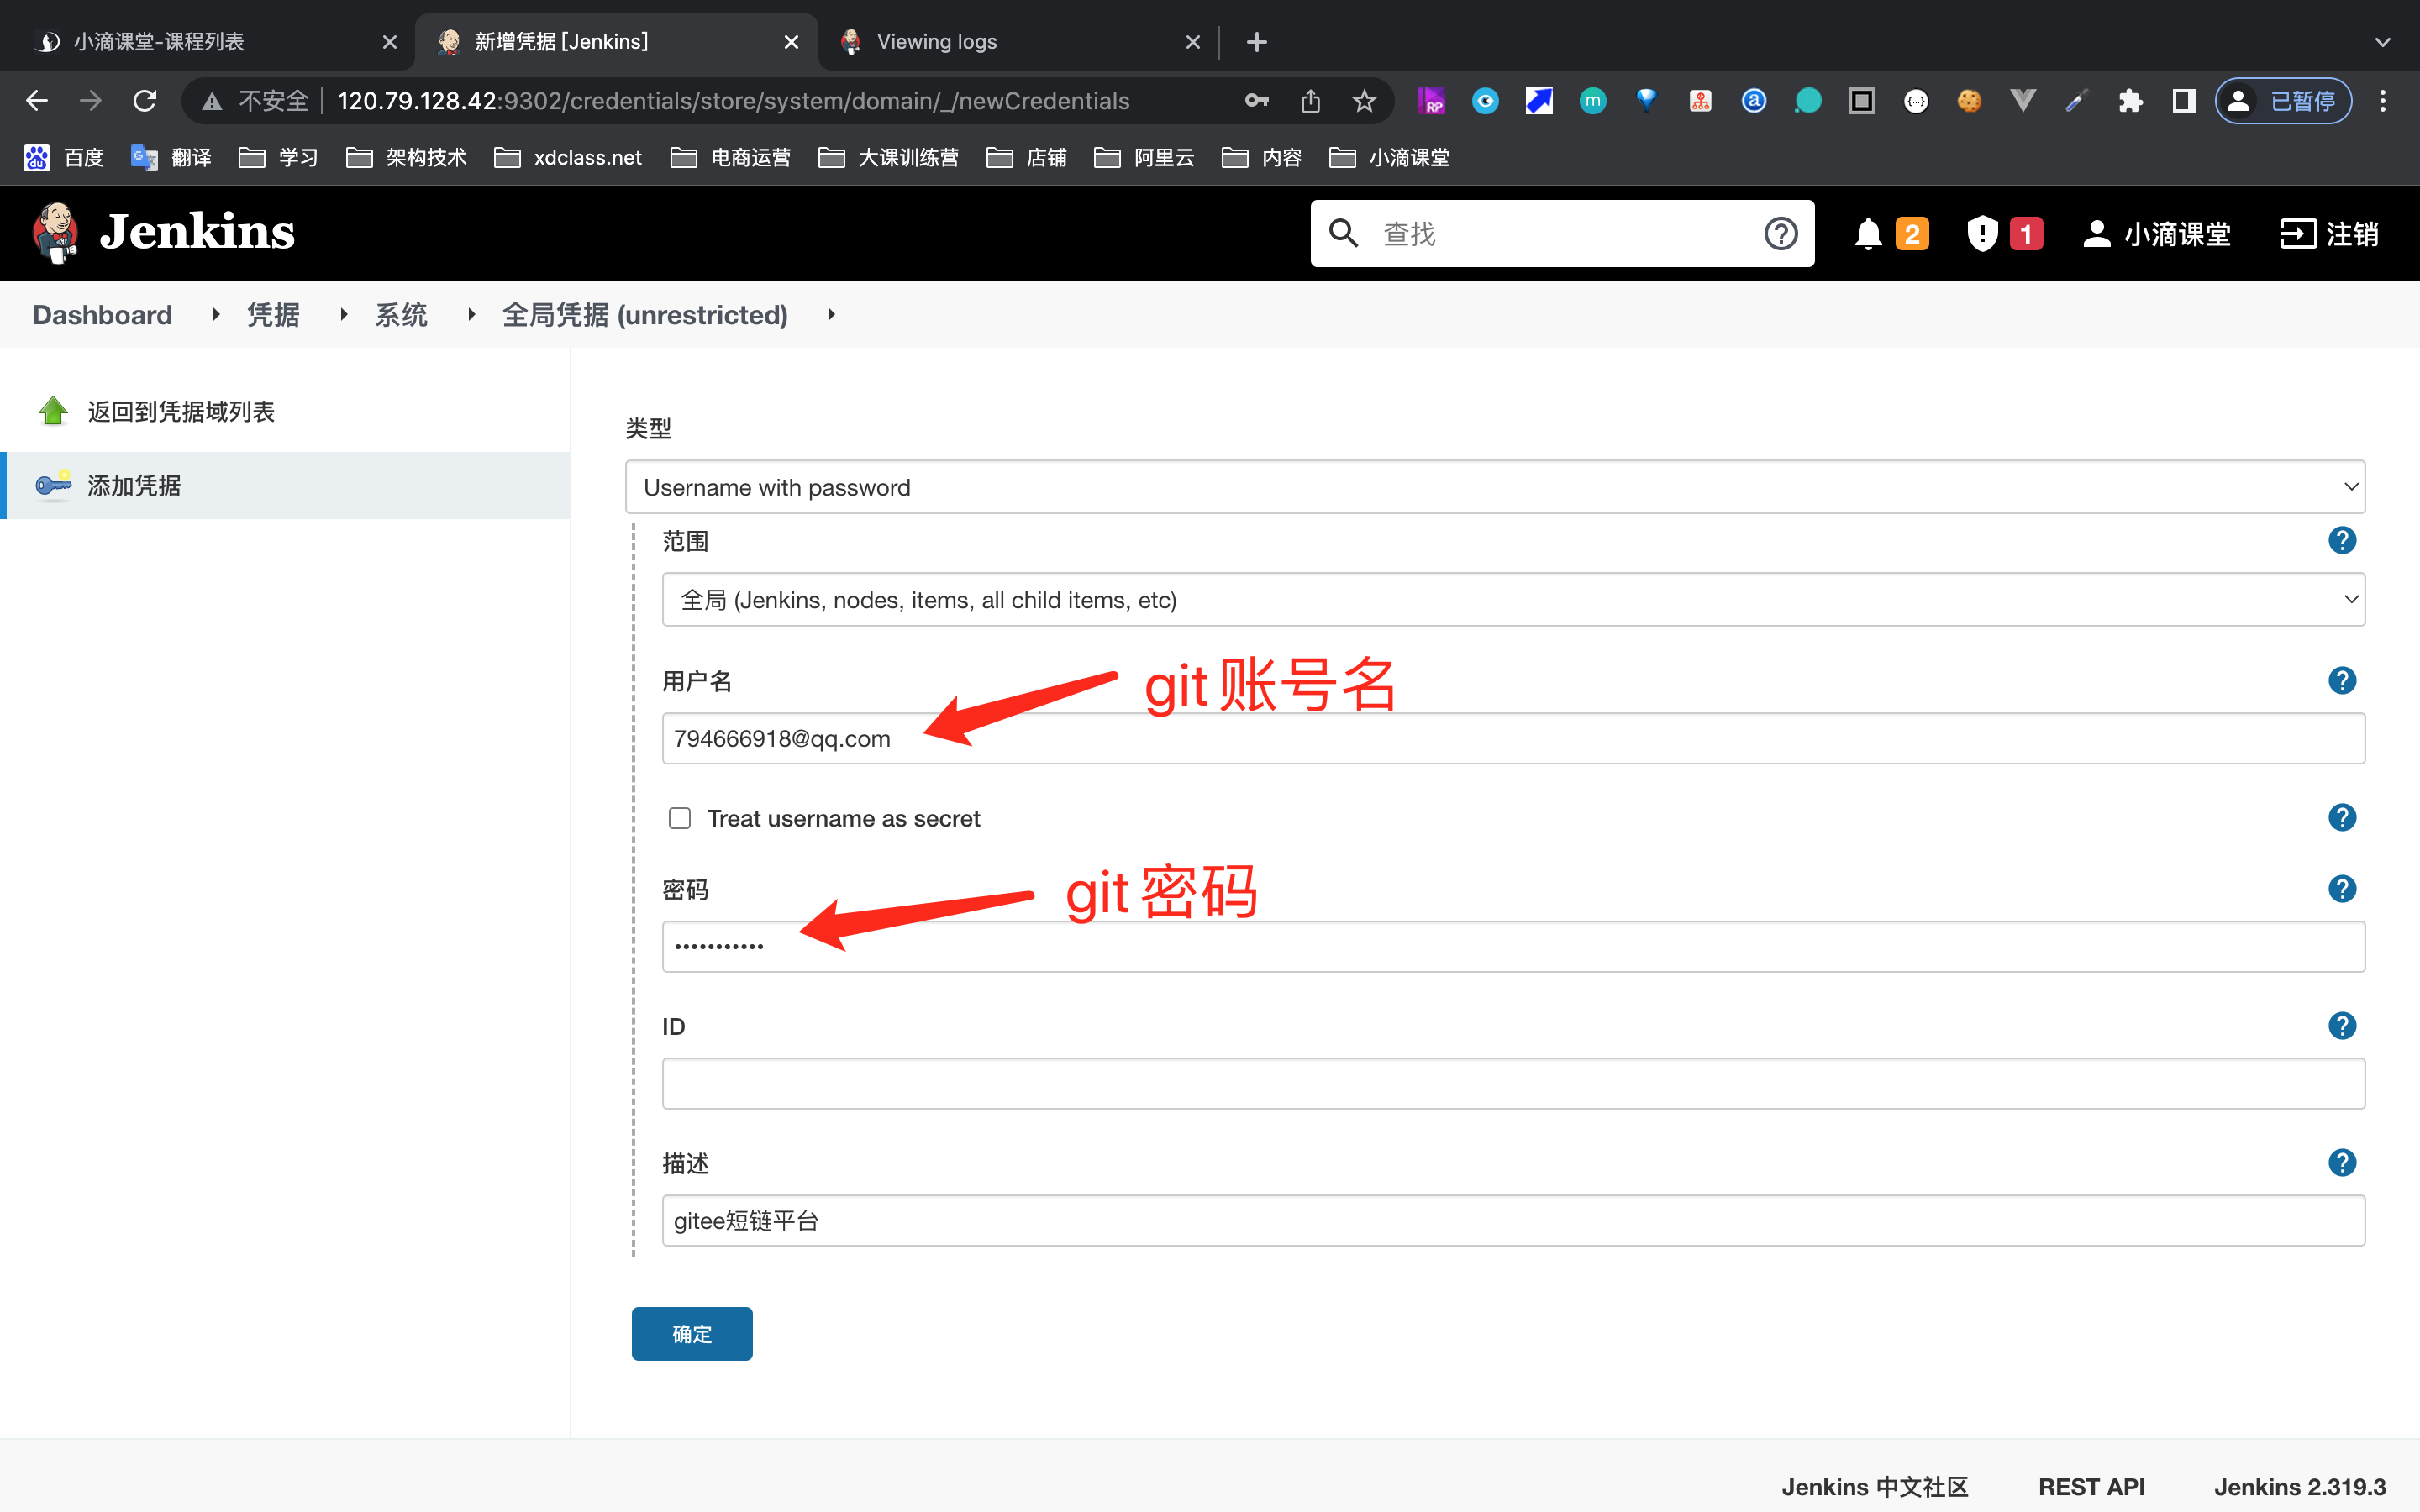Image resolution: width=2420 pixels, height=1512 pixels.
Task: Click browser forward arrow
Action: [x=91, y=101]
